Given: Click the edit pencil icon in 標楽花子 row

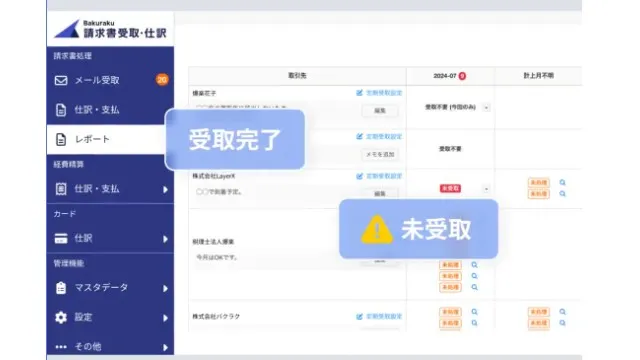Looking at the screenshot, I should coord(359,93).
